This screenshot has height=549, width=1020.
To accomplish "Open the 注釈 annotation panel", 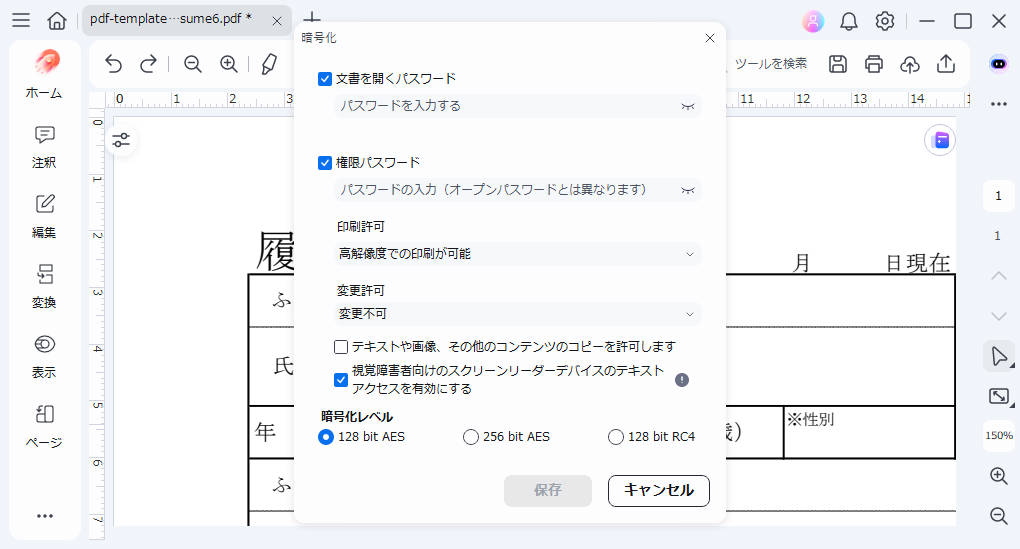I will coord(44,147).
